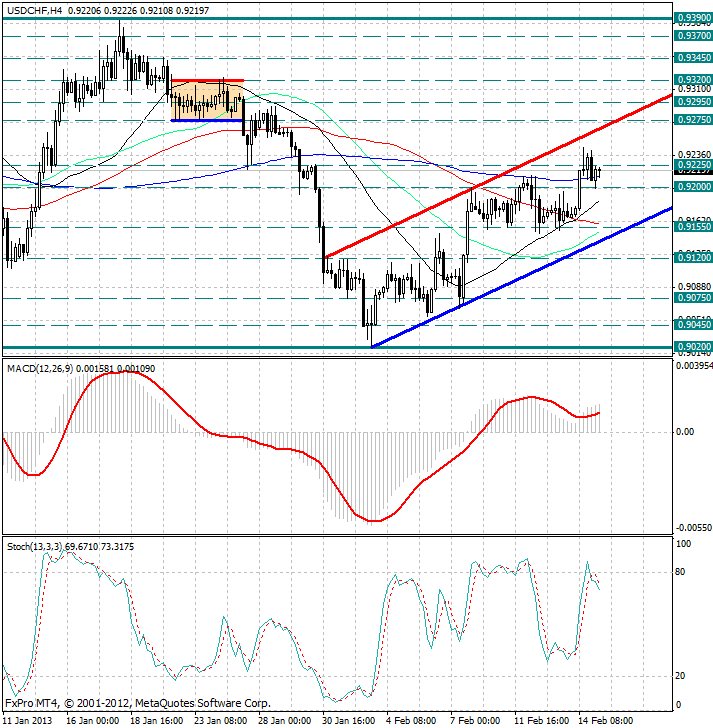This screenshot has width=713, height=728.
Task: Select the blue lower channel trendline
Action: (522, 278)
